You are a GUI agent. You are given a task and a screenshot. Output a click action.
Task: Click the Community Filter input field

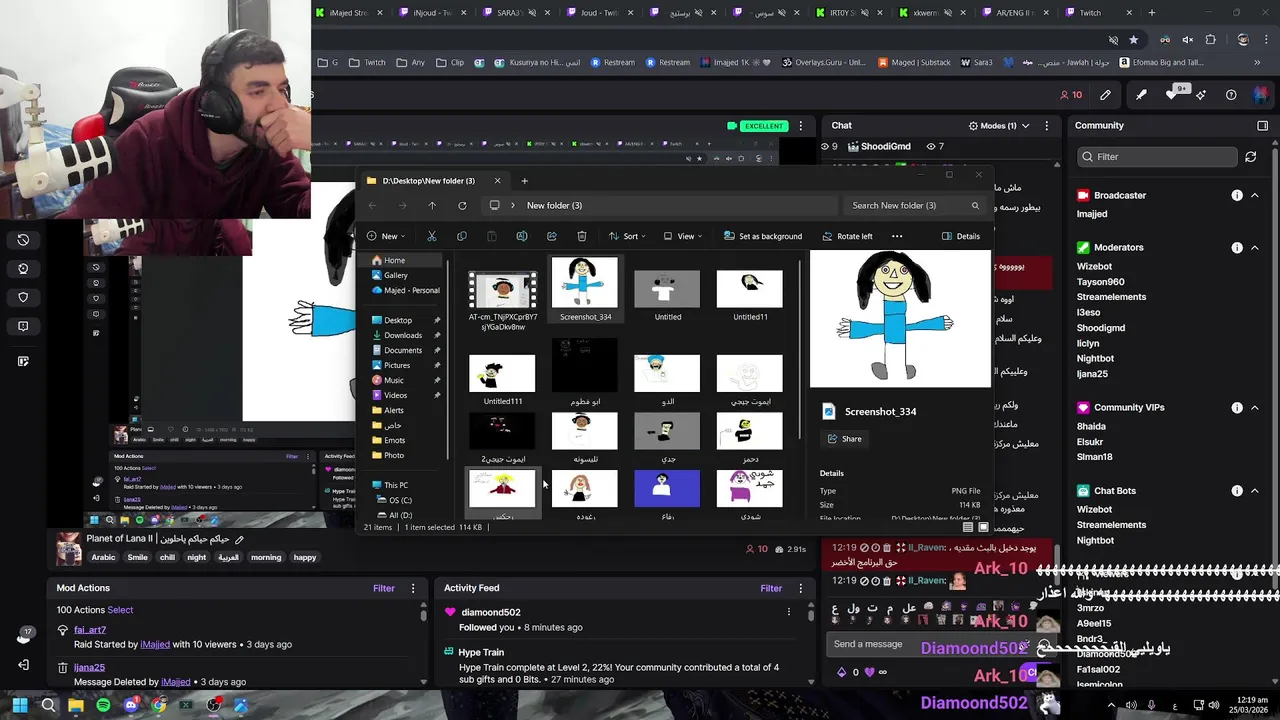click(1157, 157)
